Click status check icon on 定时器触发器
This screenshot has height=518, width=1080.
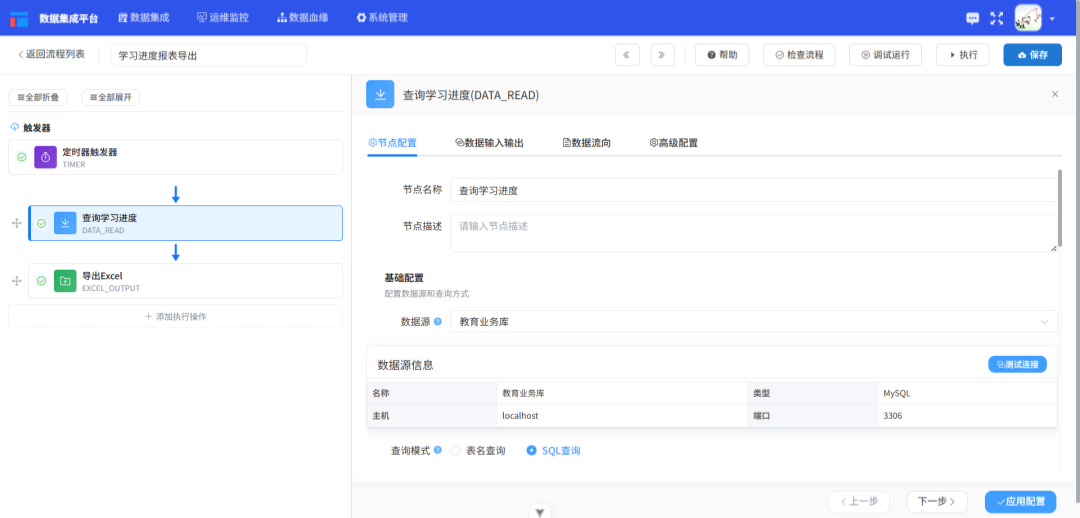pos(21,157)
